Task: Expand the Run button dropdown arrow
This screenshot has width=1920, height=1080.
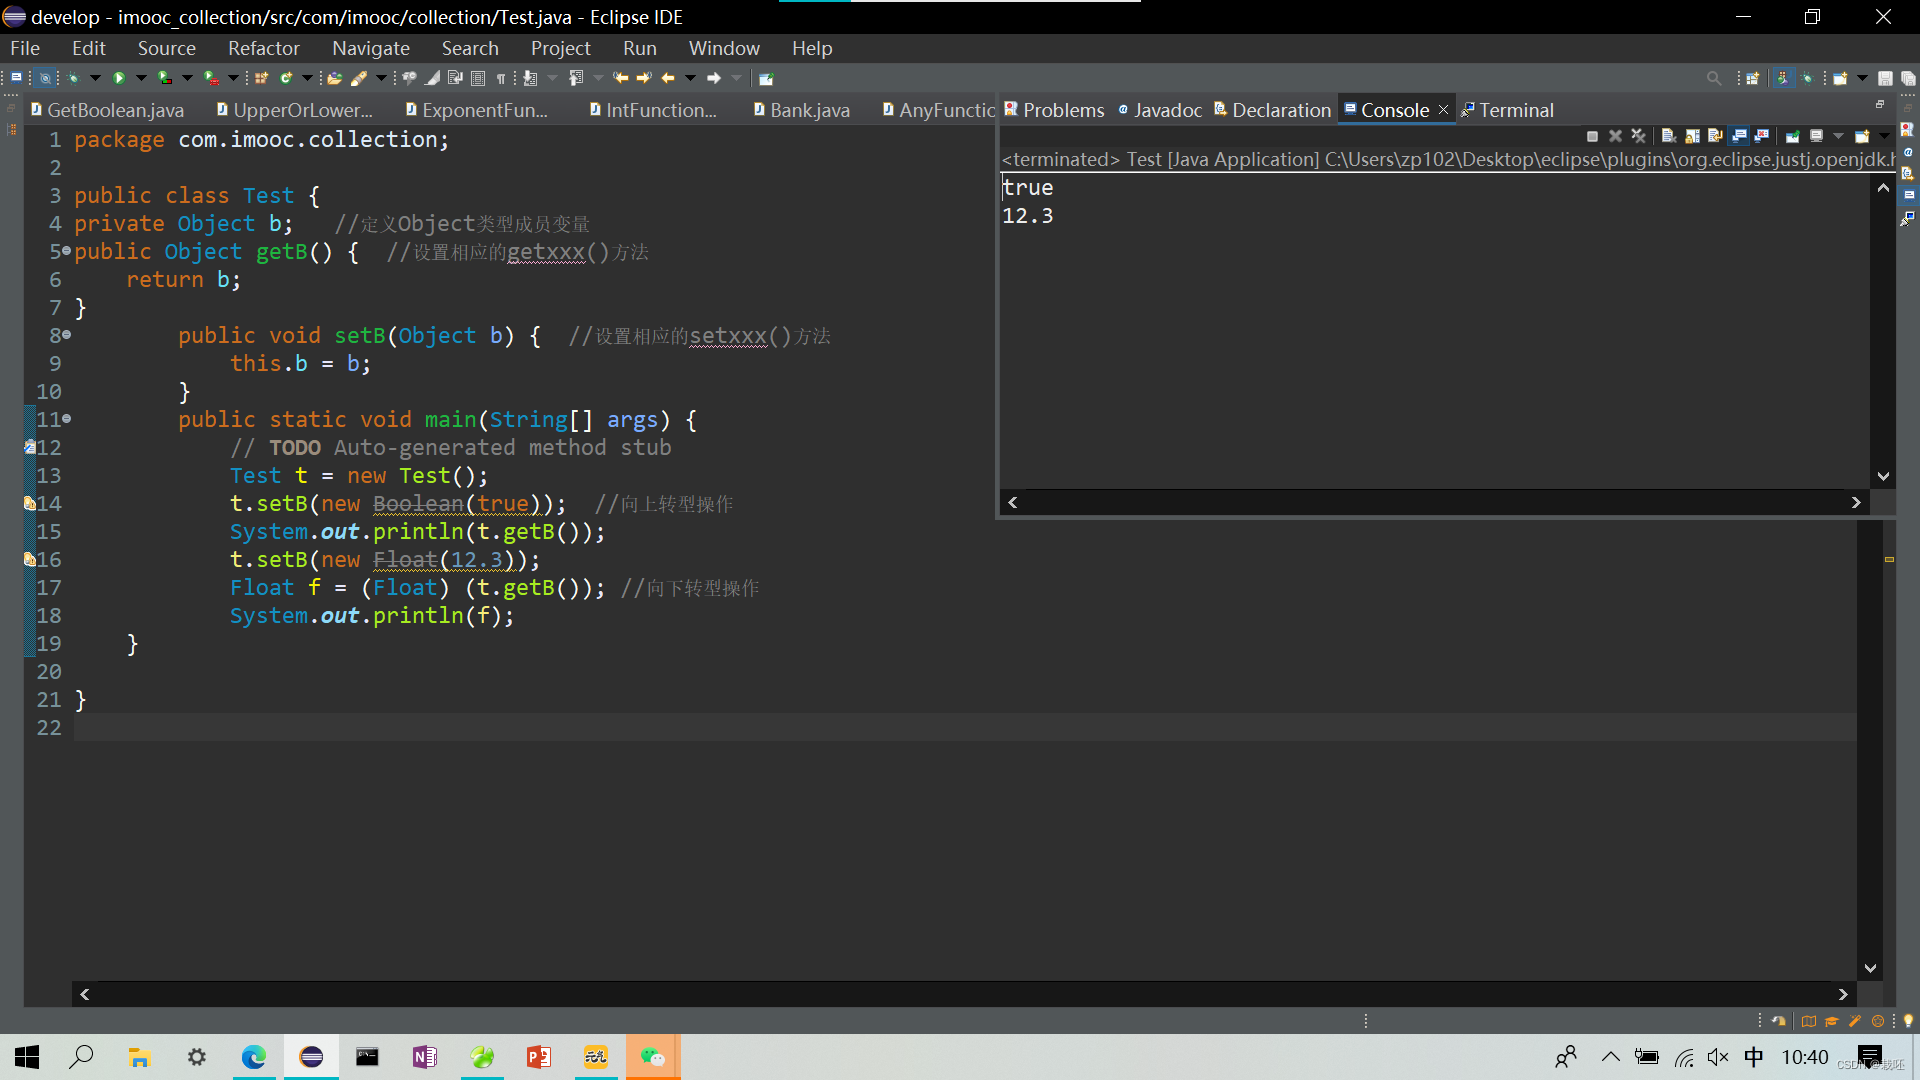Action: [141, 78]
